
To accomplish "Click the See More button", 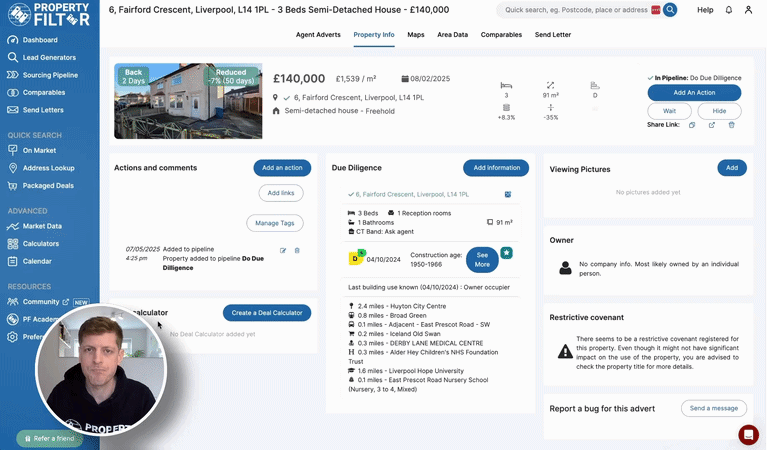I will 482,260.
